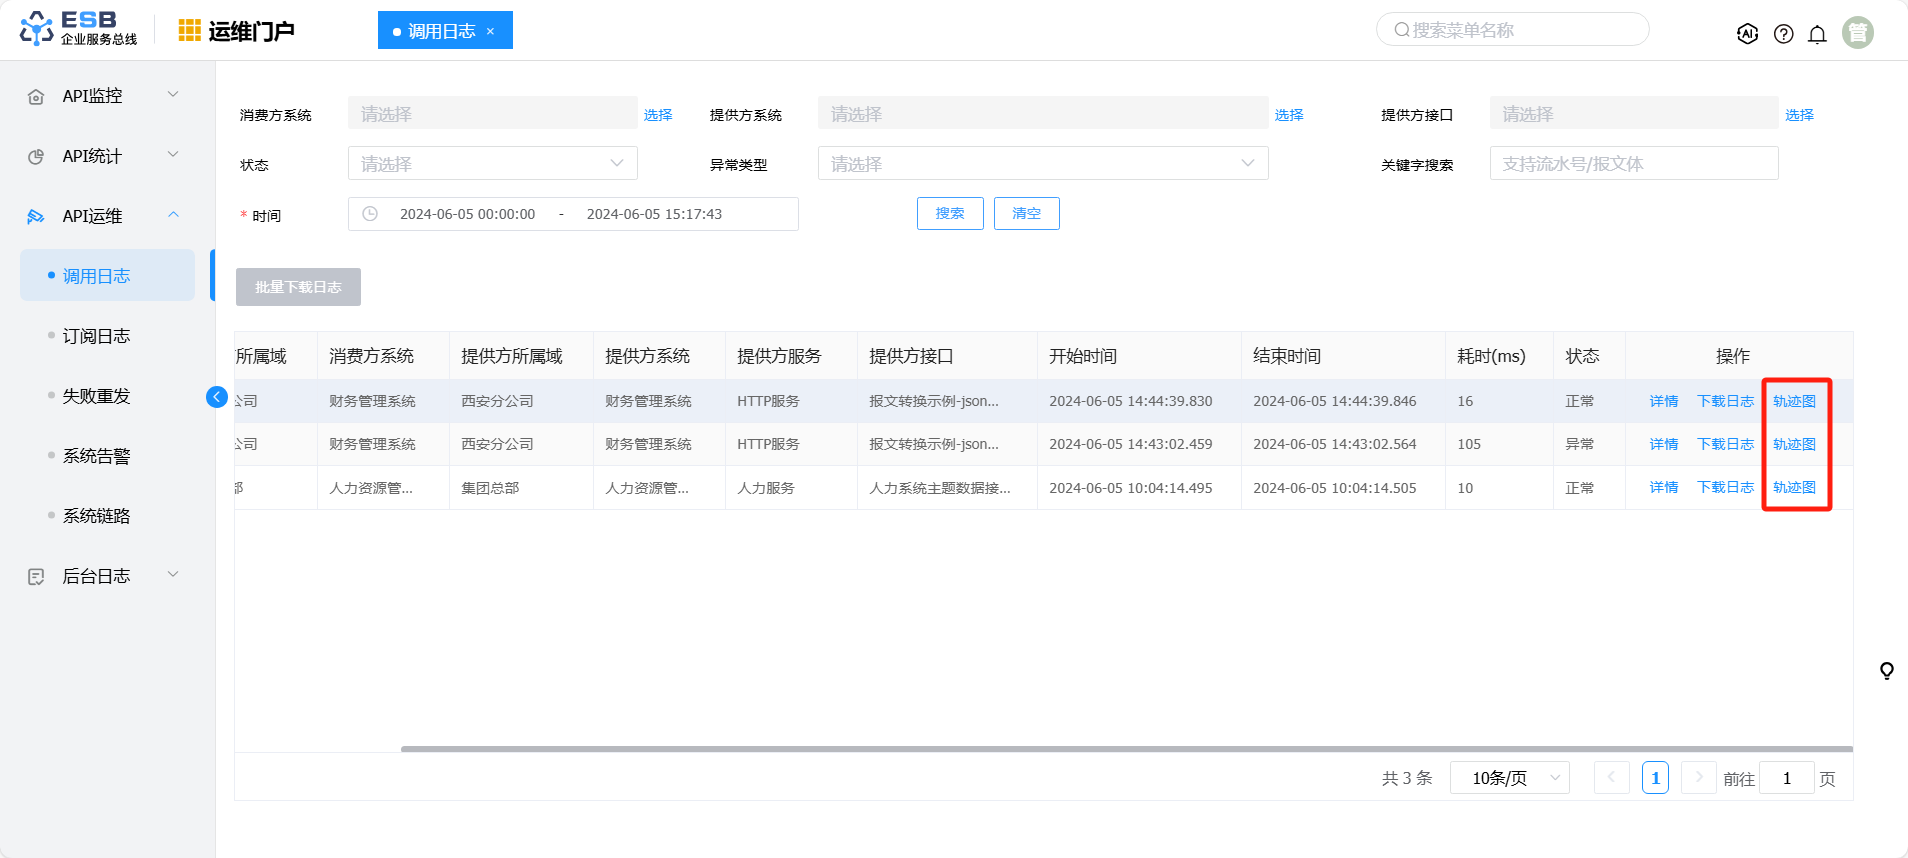Click 轨迹图 link in the 异常 row
Image resolution: width=1908 pixels, height=858 pixels.
(x=1794, y=444)
